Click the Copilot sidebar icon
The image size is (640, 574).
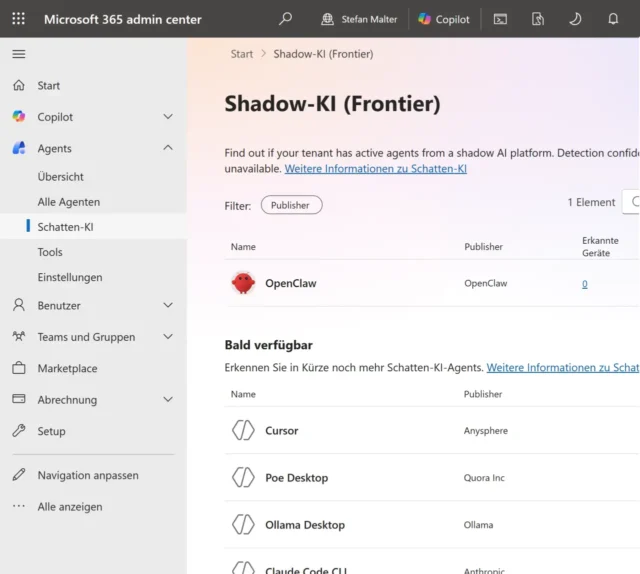tap(19, 116)
